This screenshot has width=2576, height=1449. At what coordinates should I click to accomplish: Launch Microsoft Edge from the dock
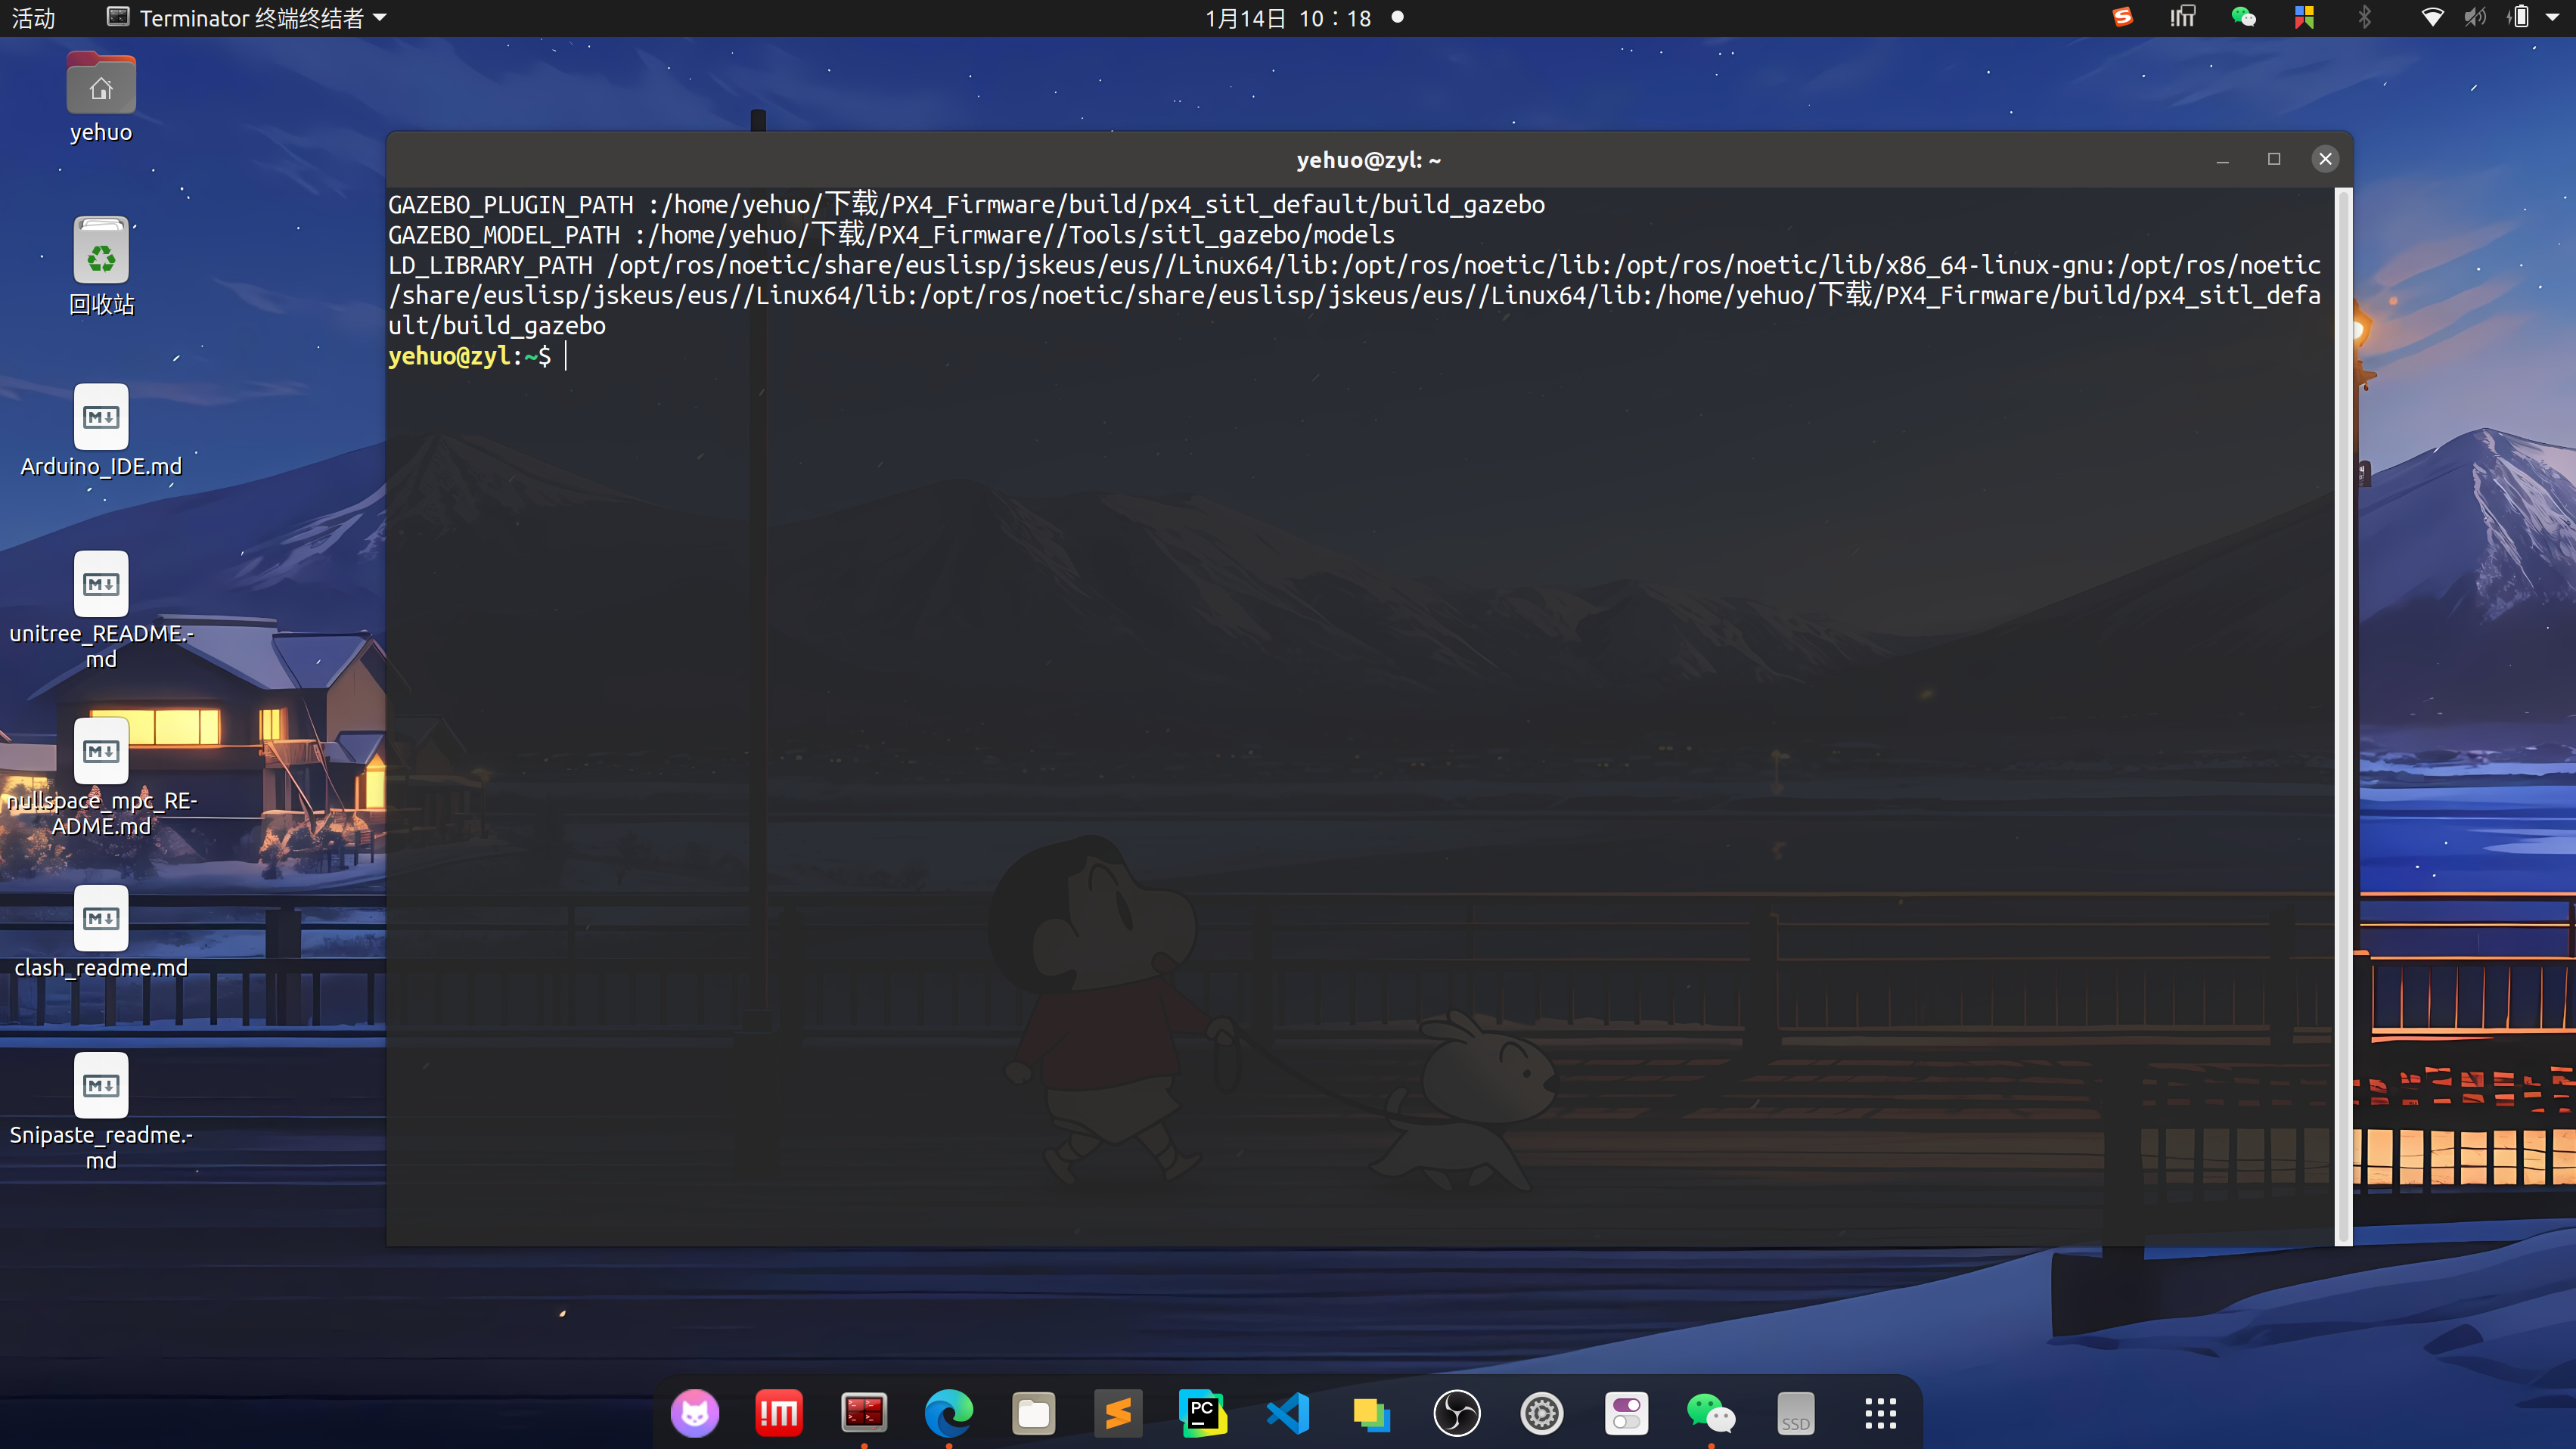948,1413
